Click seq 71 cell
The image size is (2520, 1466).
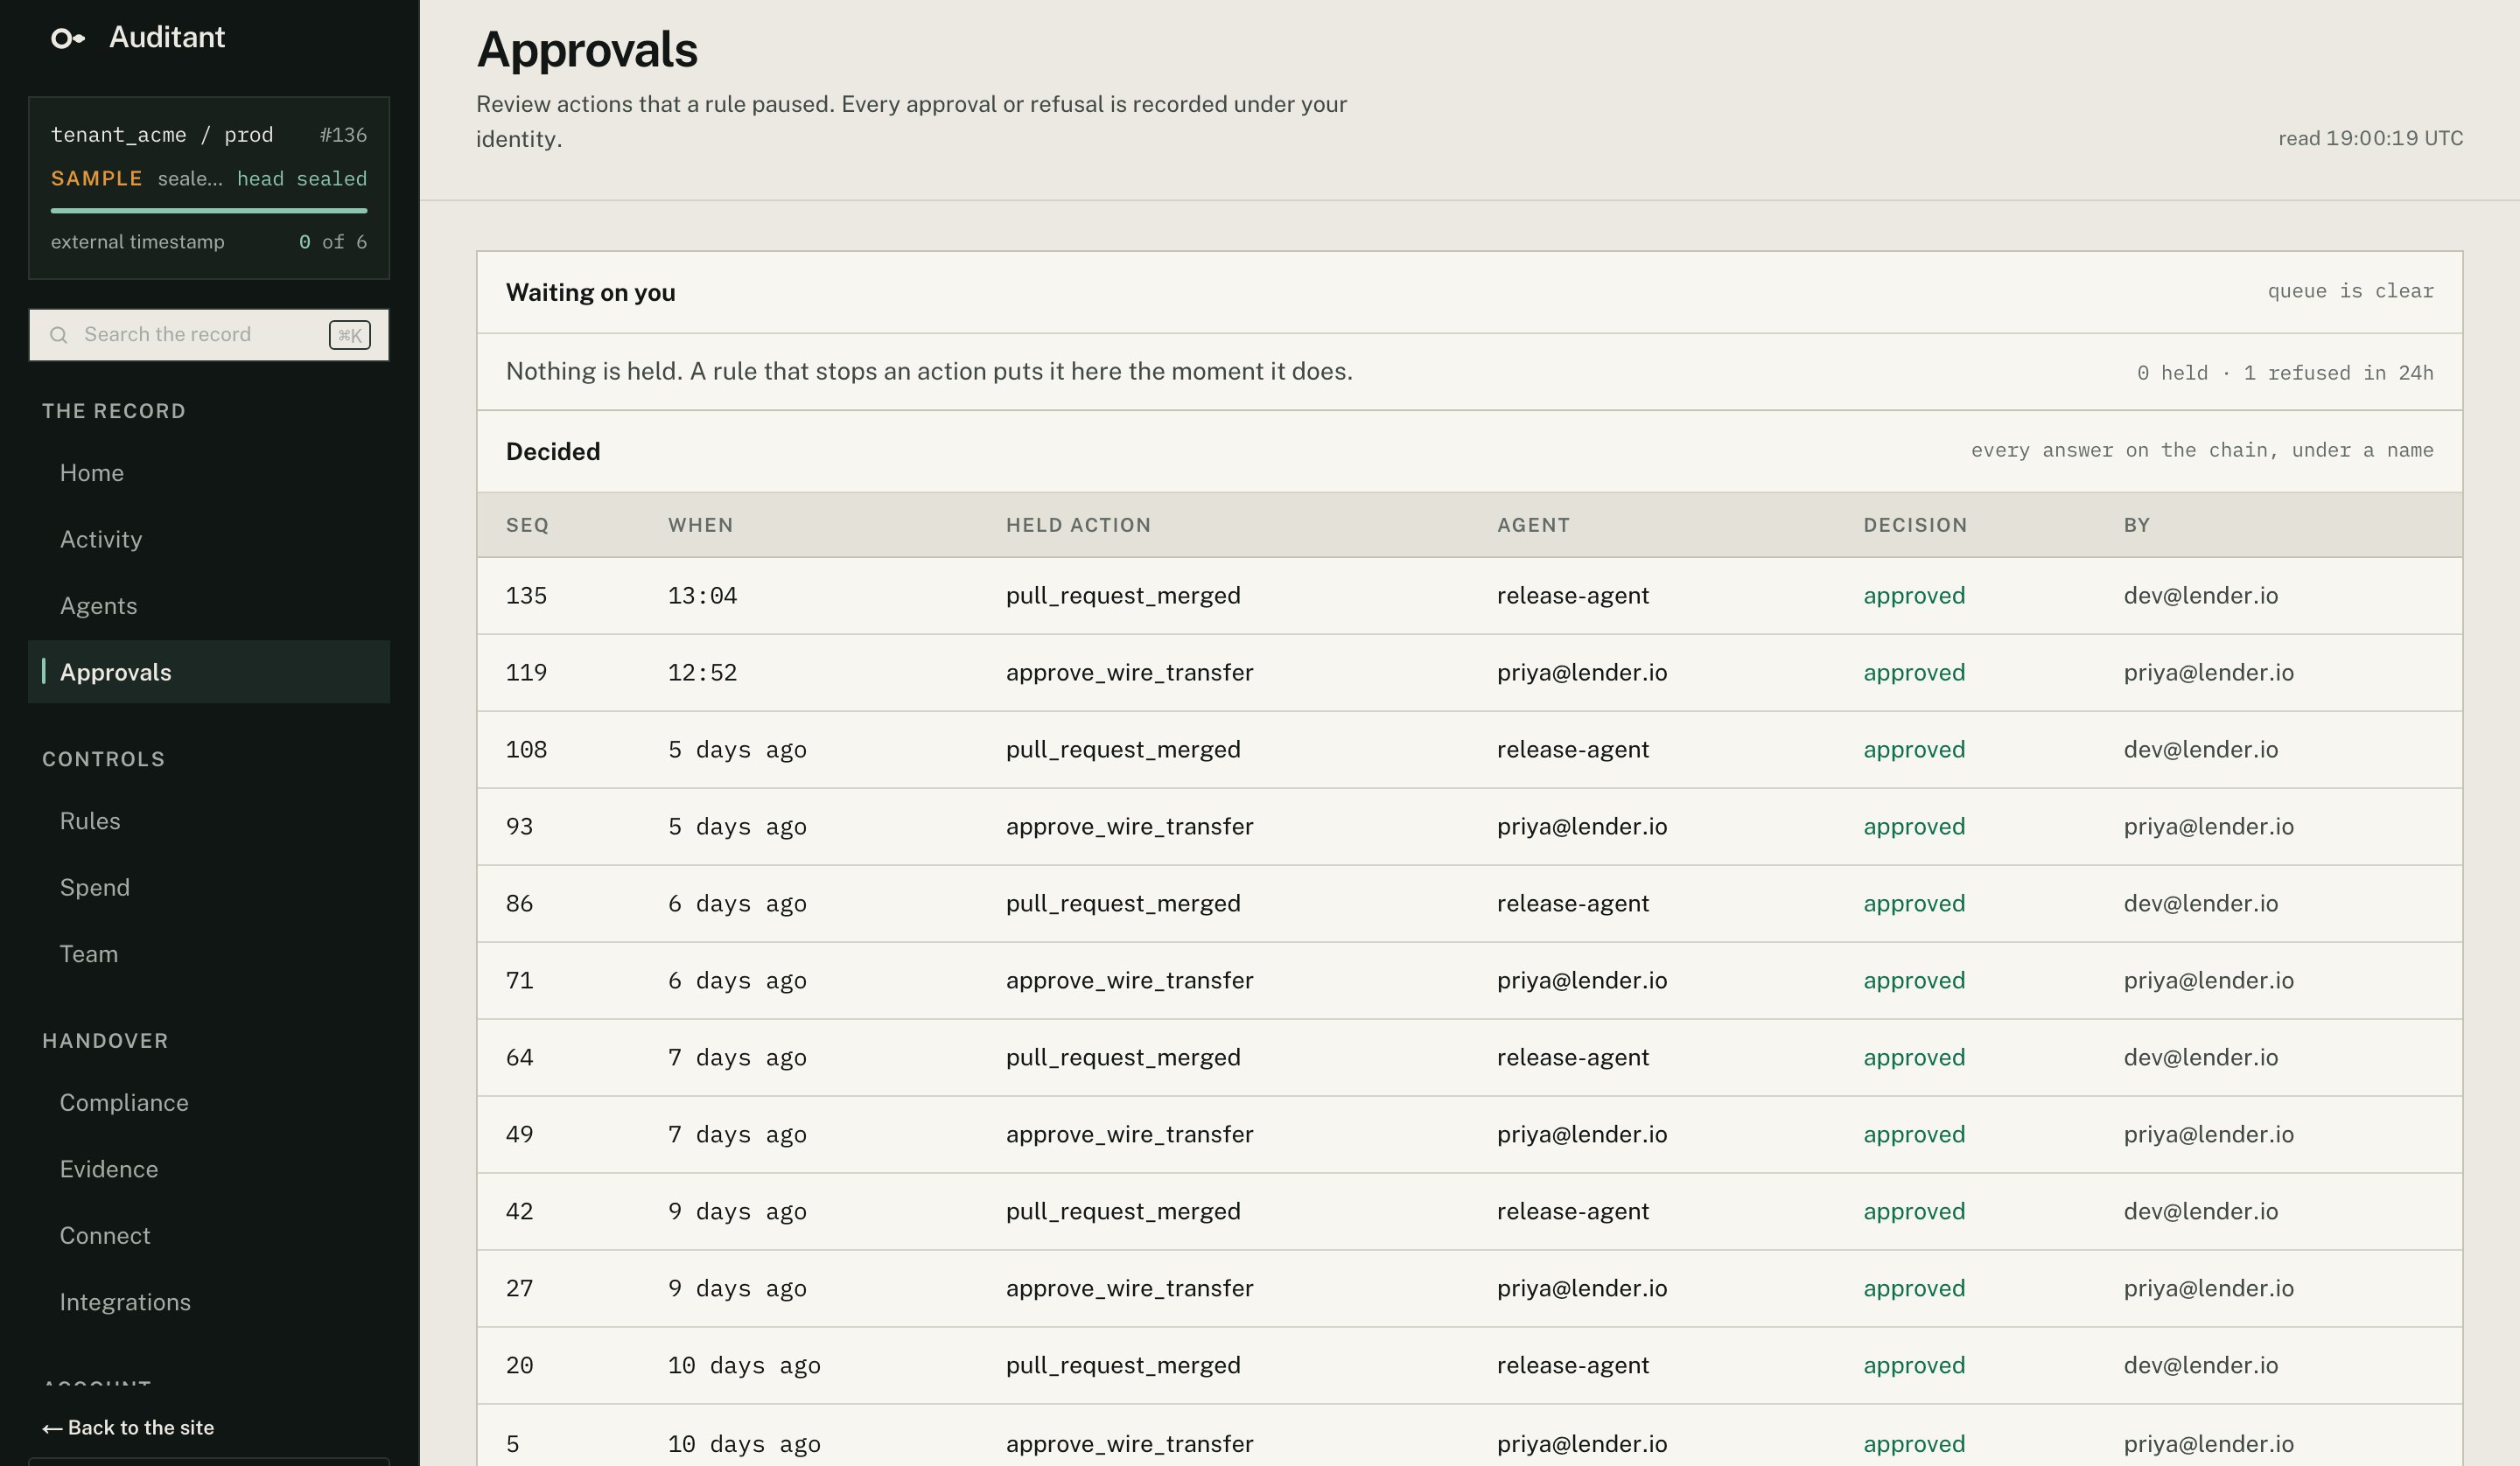(x=519, y=981)
